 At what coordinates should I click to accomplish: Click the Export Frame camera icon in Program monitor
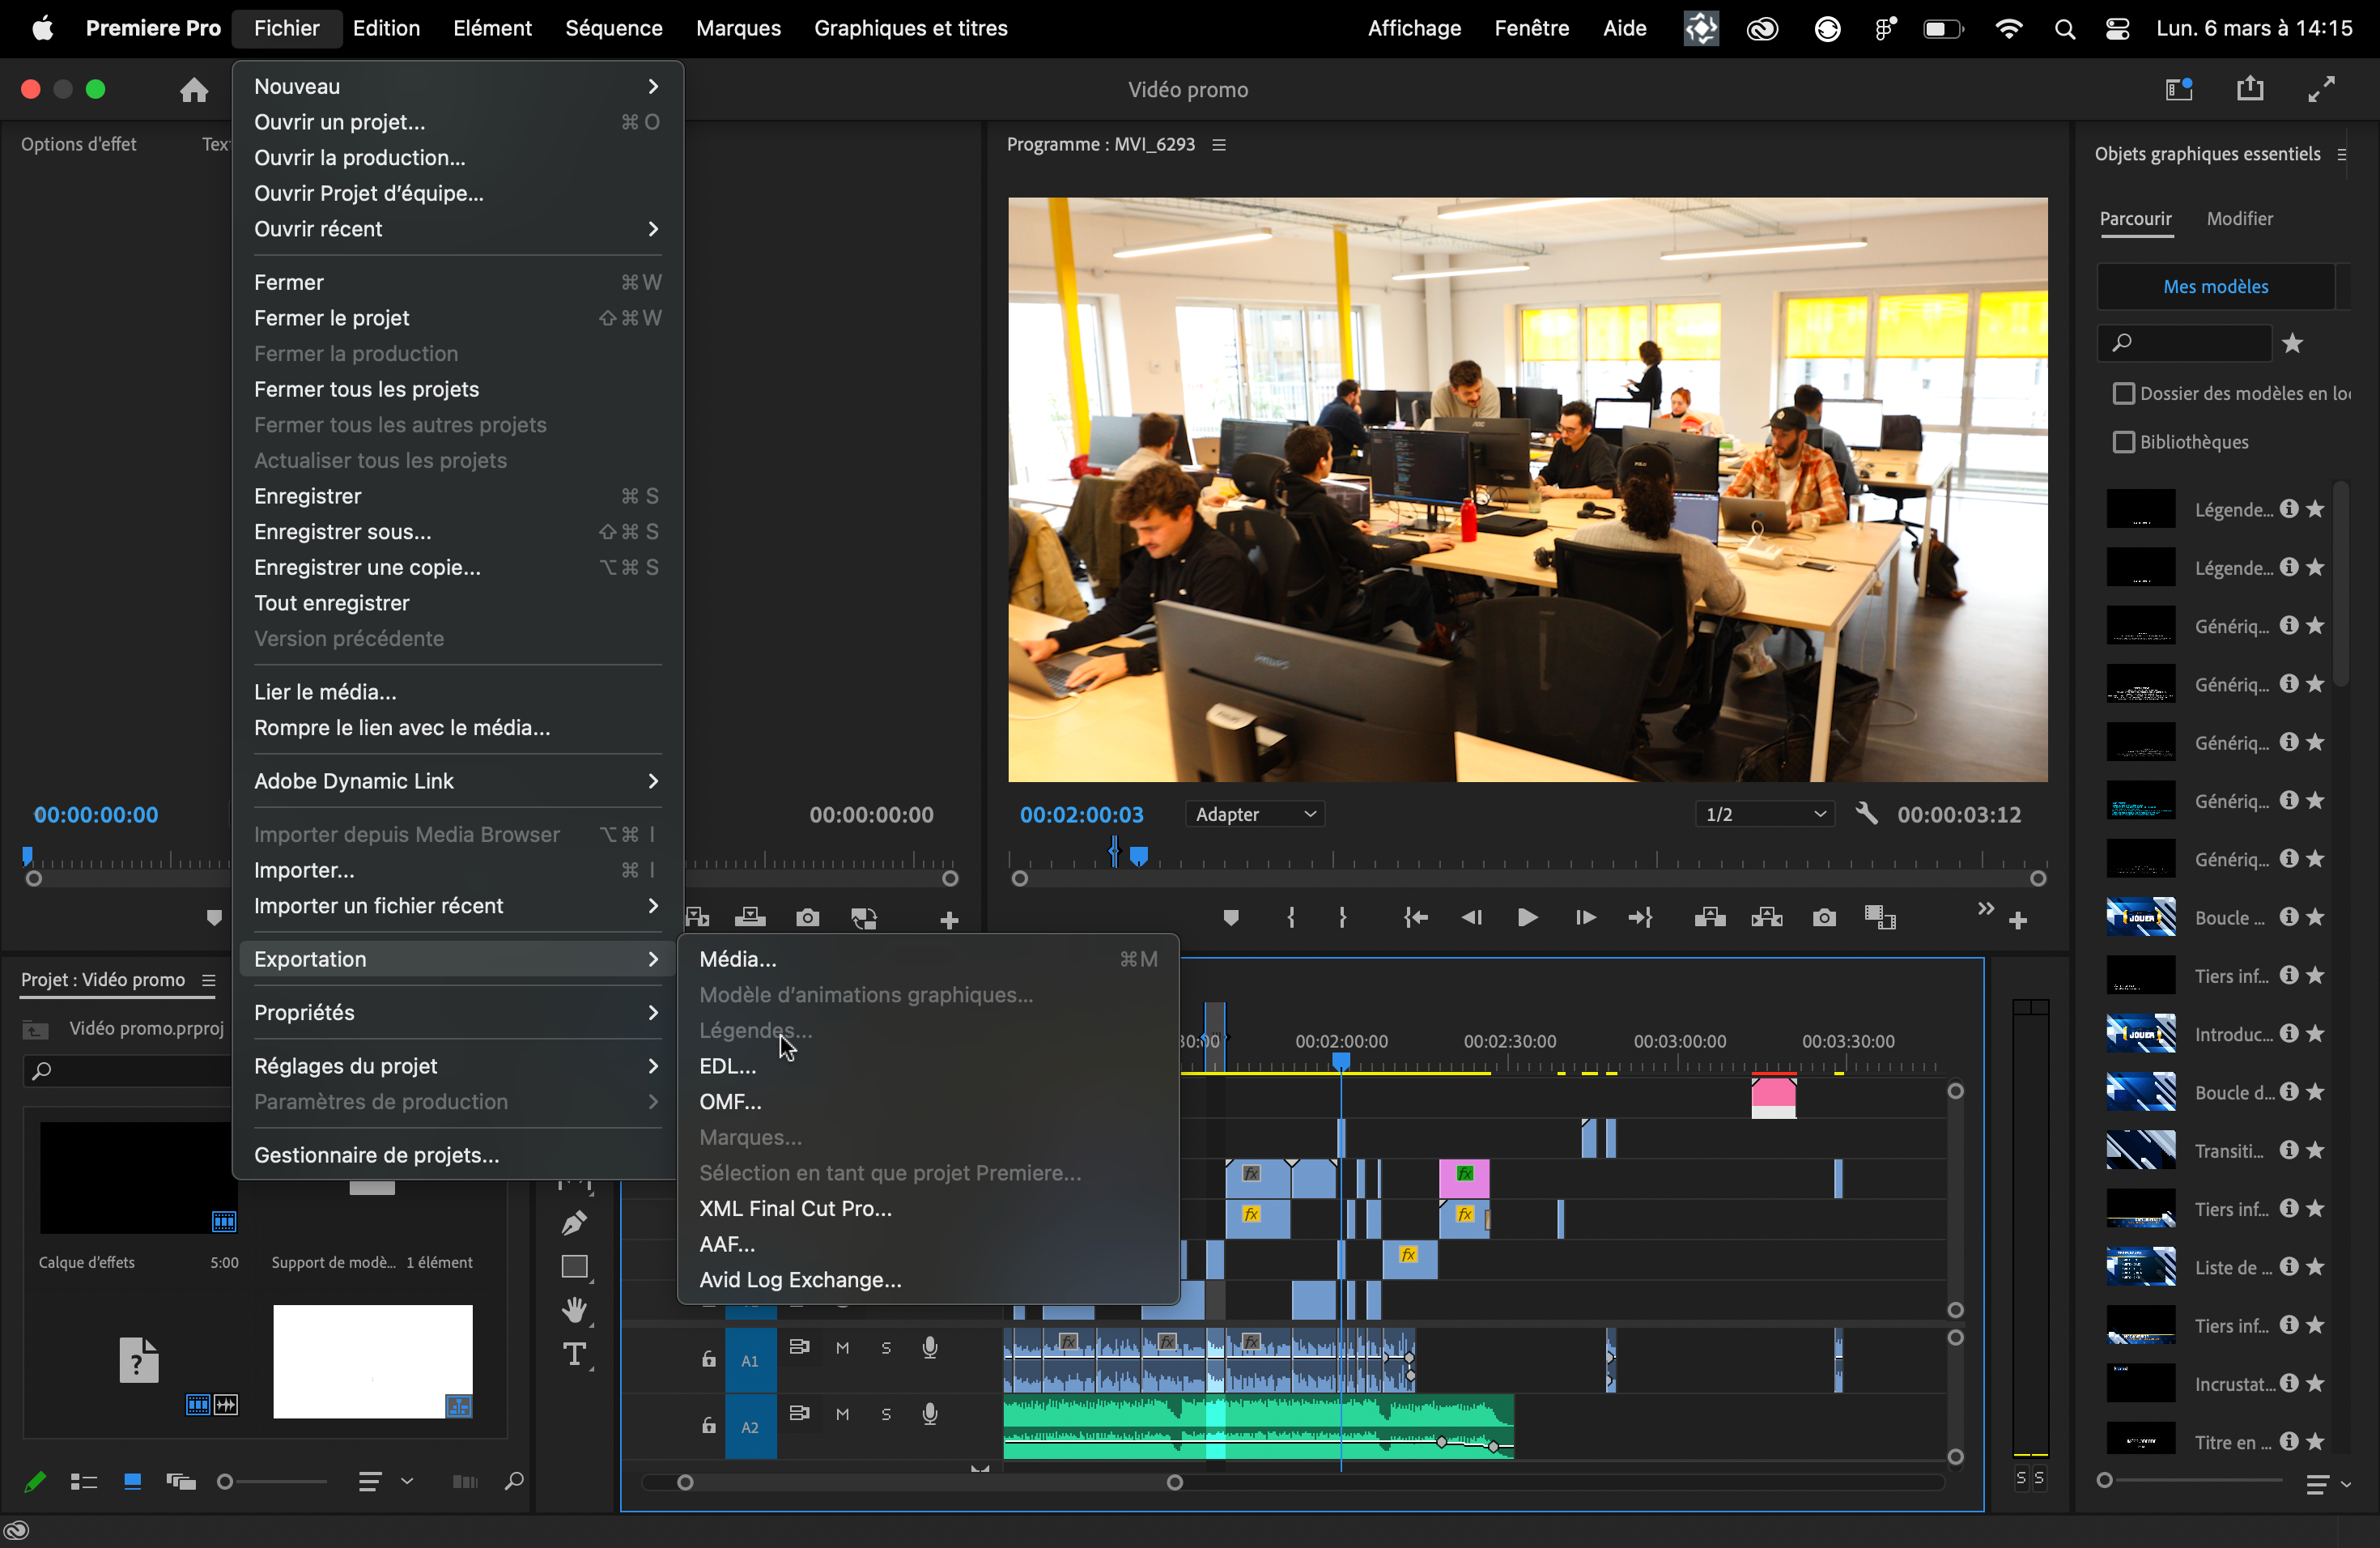[1824, 918]
